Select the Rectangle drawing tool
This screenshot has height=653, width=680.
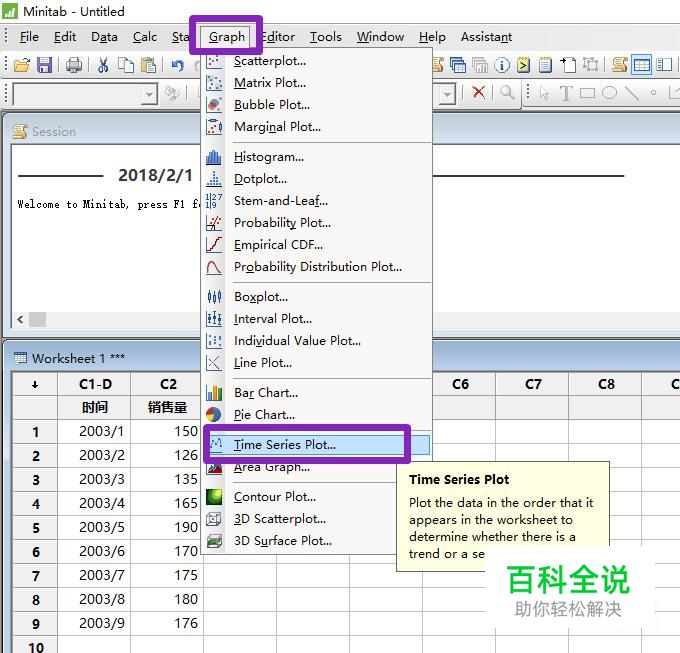tap(587, 93)
